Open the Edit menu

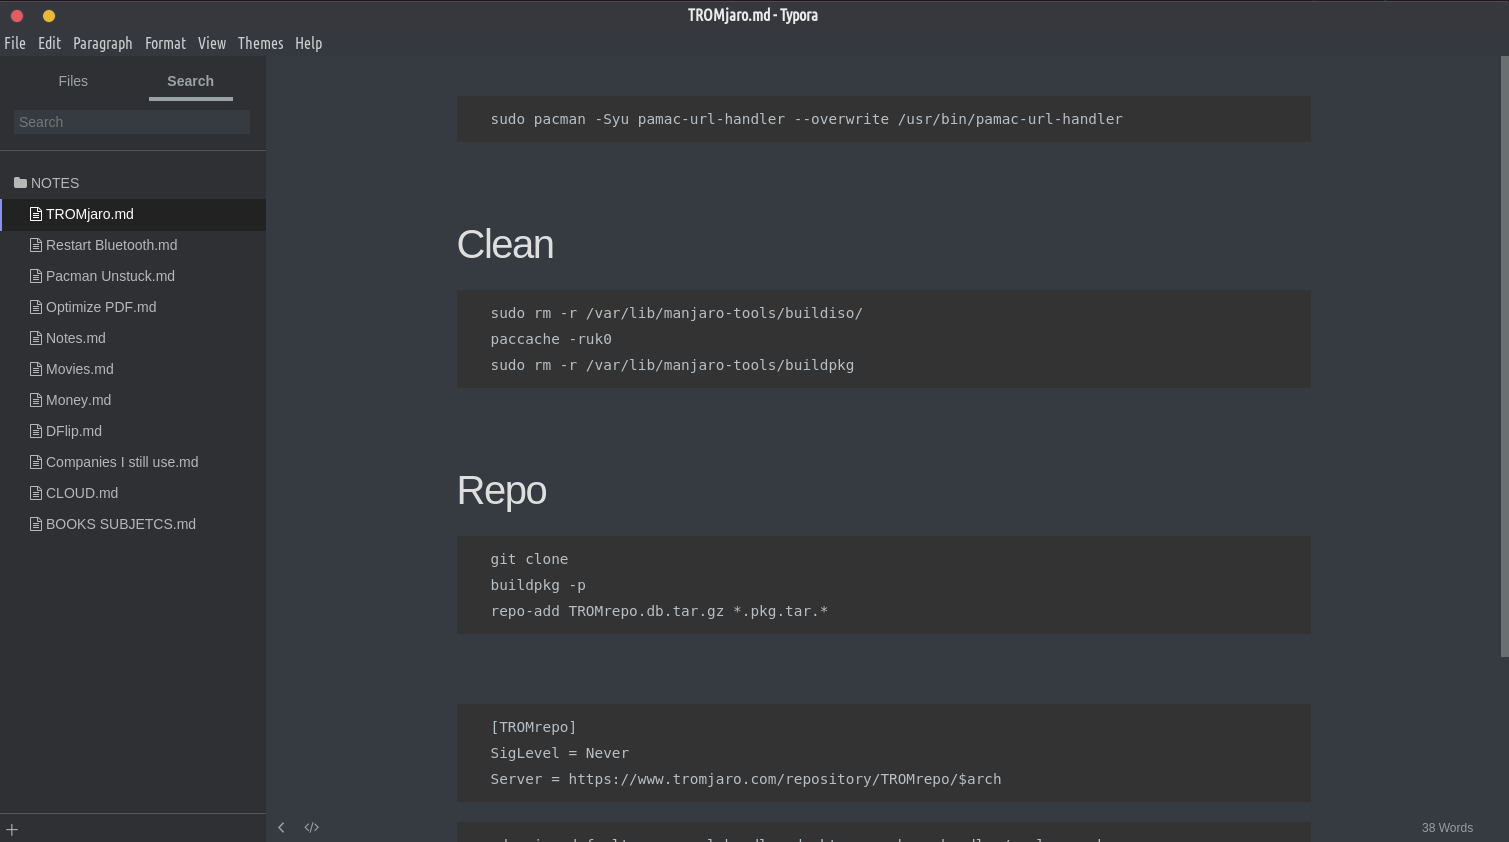(49, 43)
